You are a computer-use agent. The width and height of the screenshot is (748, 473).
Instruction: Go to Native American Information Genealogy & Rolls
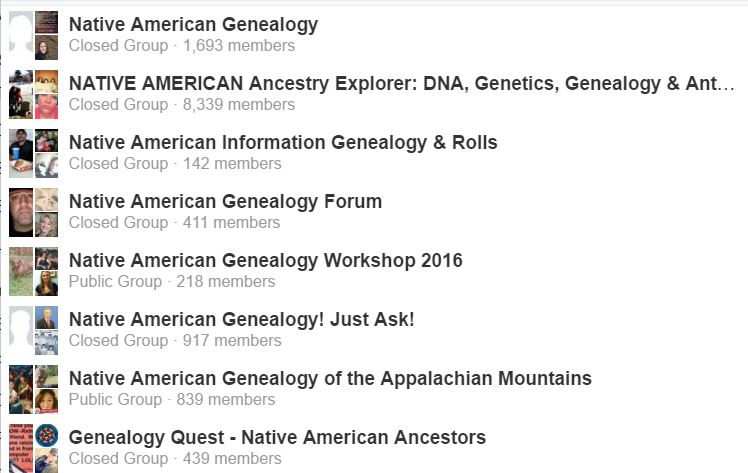pos(283,143)
